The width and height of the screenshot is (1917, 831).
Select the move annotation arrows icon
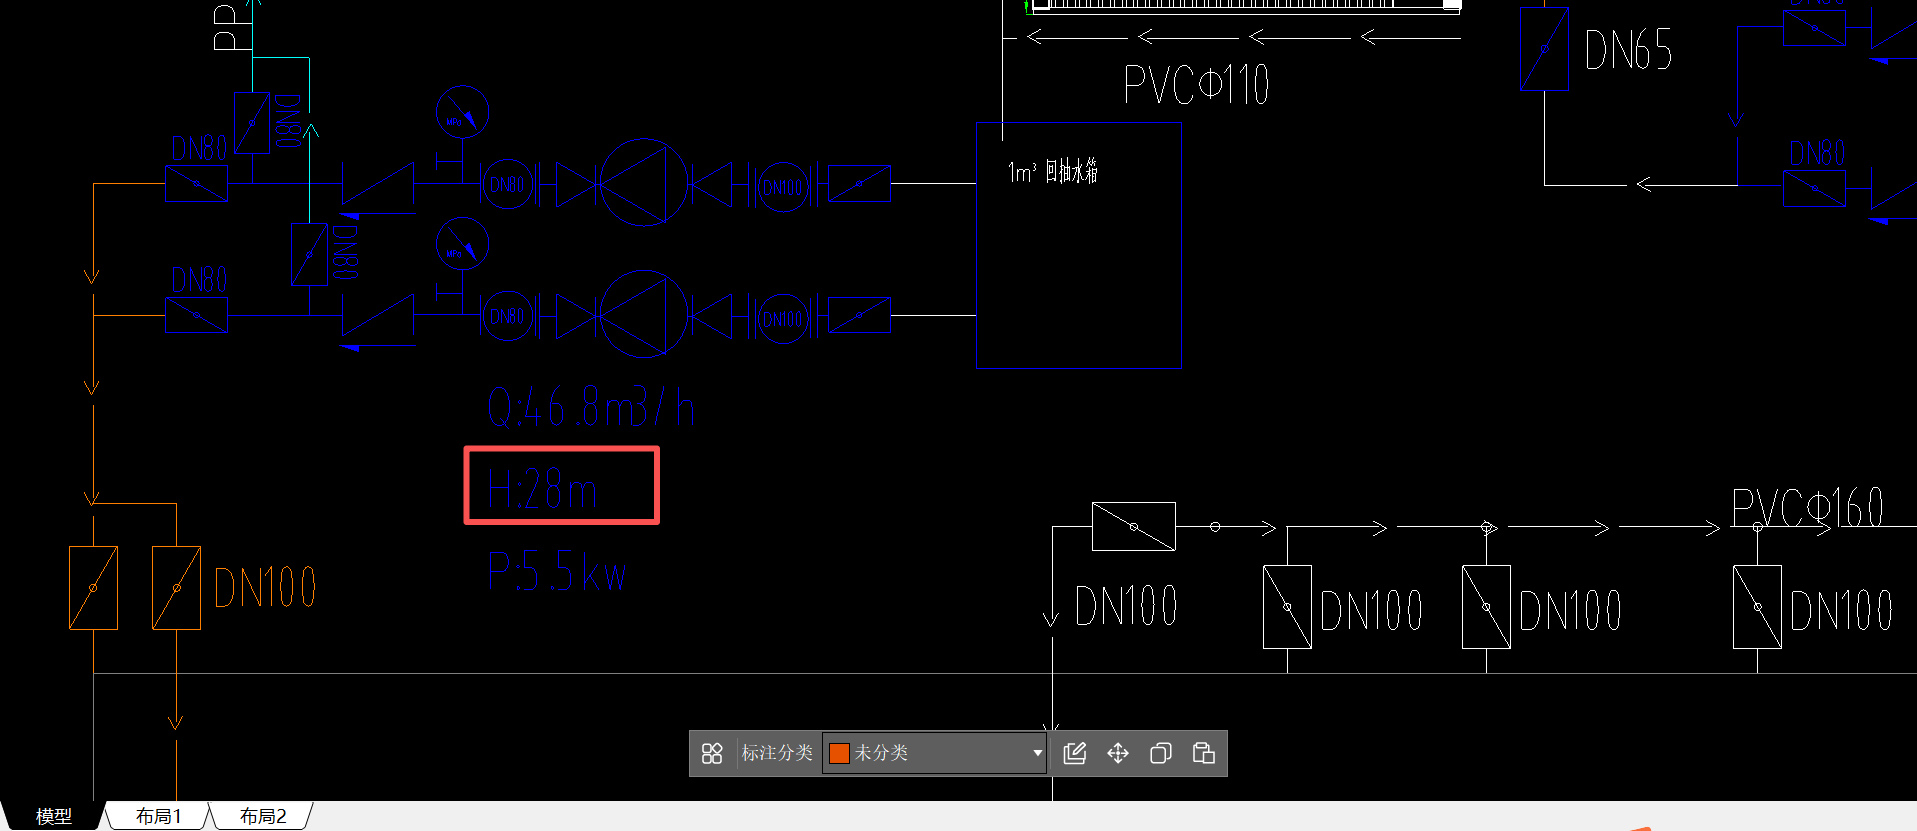pyautogui.click(x=1118, y=753)
